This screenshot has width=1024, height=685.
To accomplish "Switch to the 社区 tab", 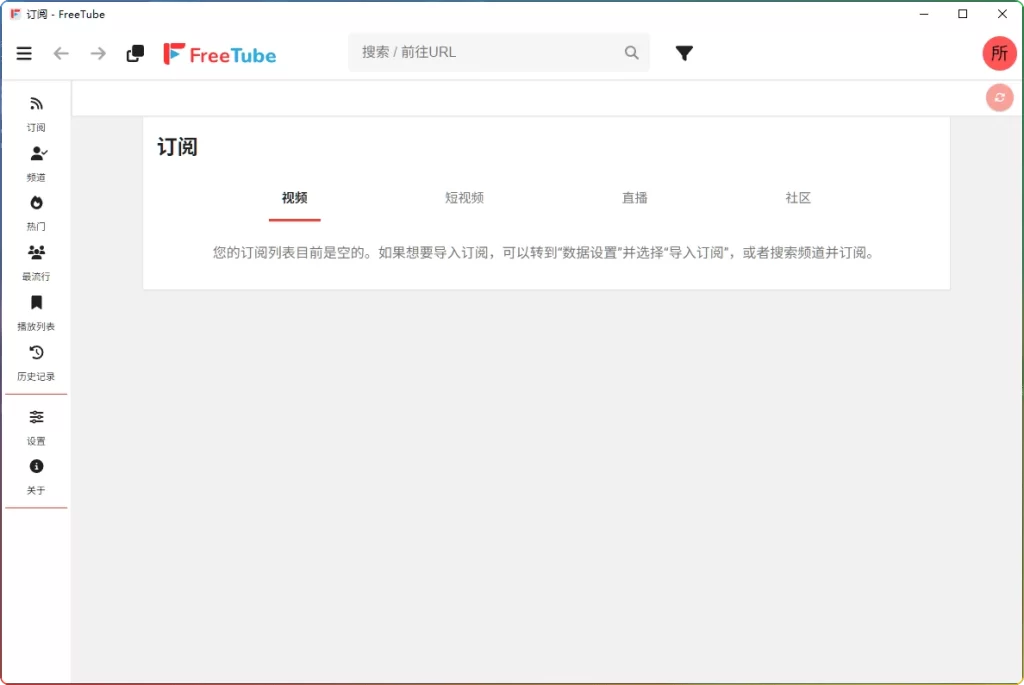I will pos(797,198).
